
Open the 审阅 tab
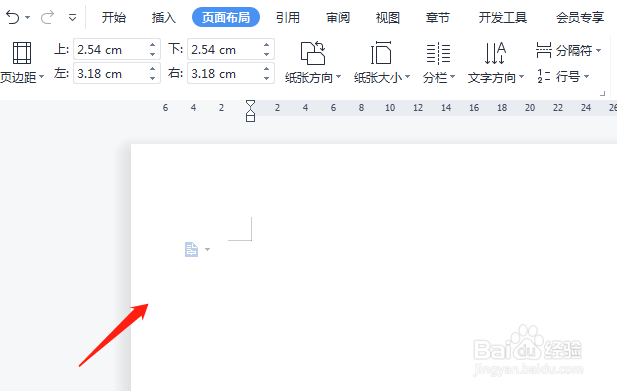click(x=338, y=18)
